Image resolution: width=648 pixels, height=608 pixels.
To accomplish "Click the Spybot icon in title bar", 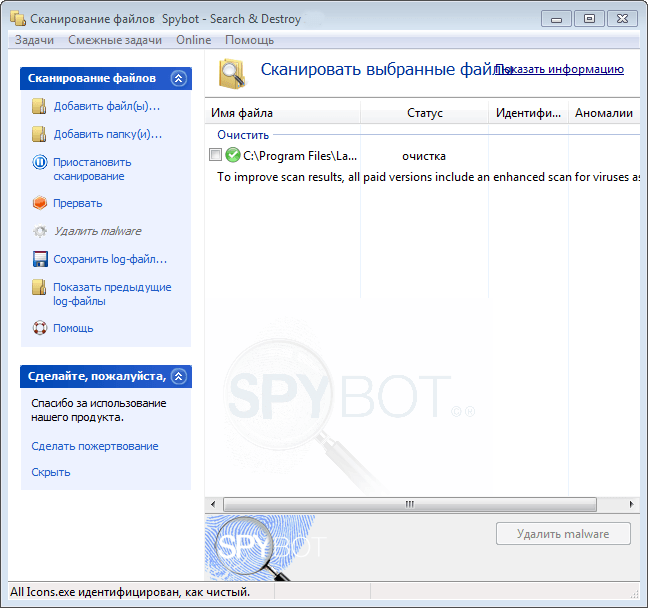I will coord(18,19).
